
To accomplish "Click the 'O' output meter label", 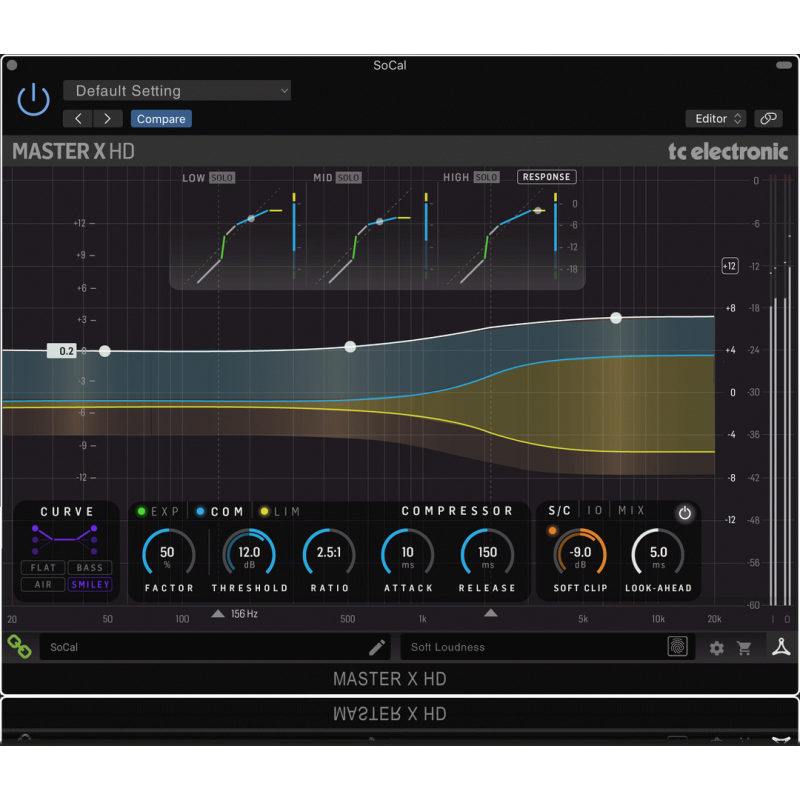I will 787,619.
